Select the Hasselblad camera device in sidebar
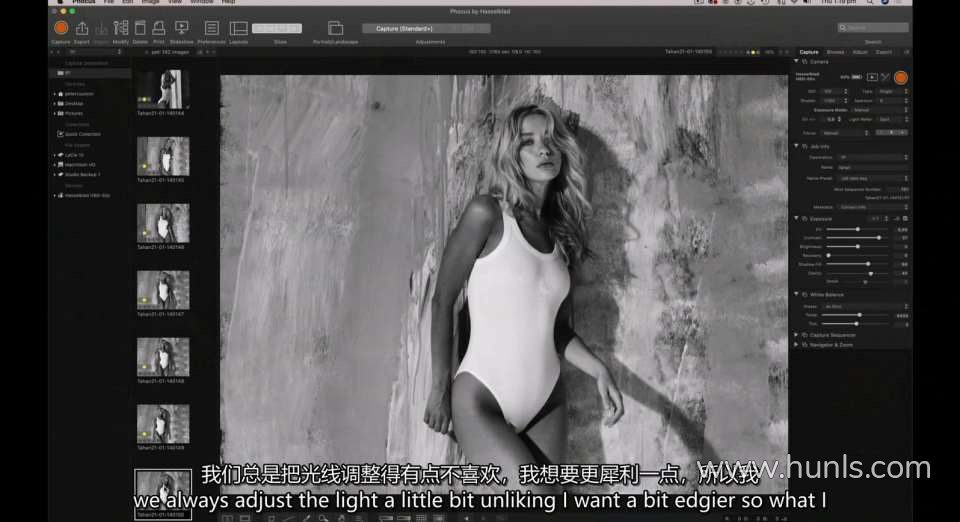The image size is (960, 522). [84, 196]
